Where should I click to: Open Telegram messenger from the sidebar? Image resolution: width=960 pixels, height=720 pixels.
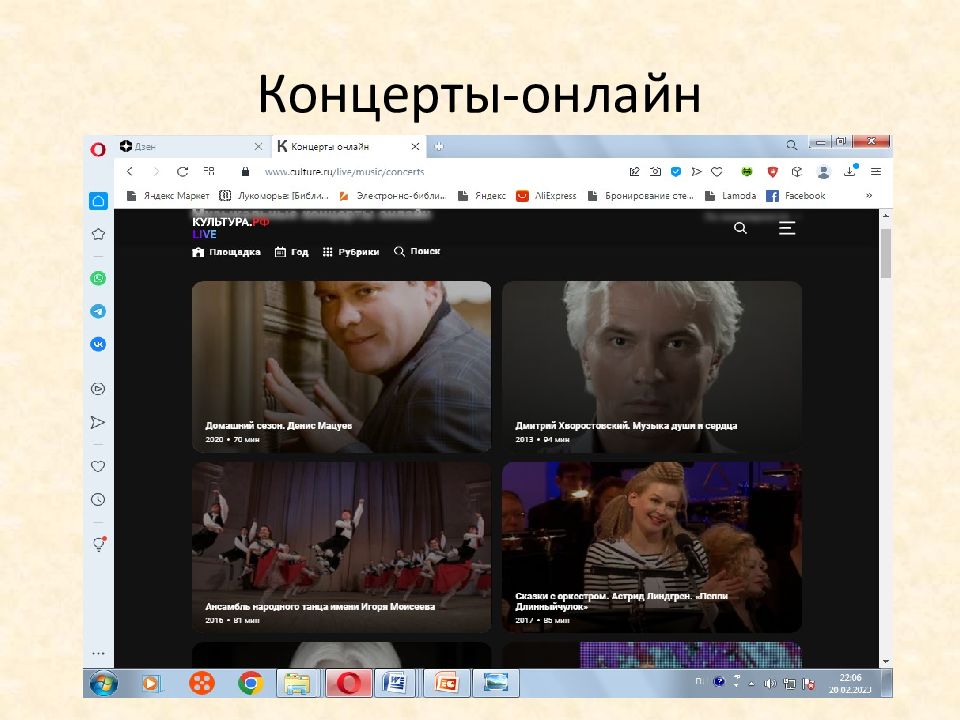coord(98,311)
